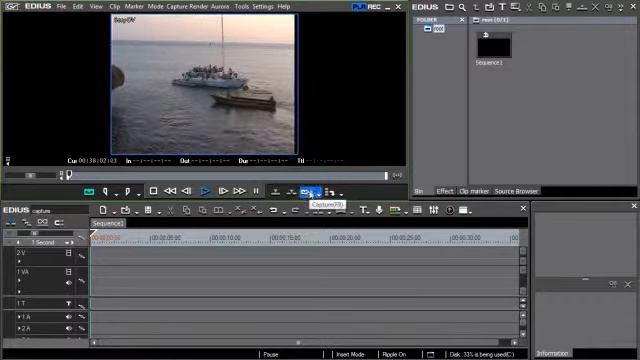Viewport: 640px width, 360px height.
Task: Click the shuttle slider left of position bar
Action: point(31,176)
